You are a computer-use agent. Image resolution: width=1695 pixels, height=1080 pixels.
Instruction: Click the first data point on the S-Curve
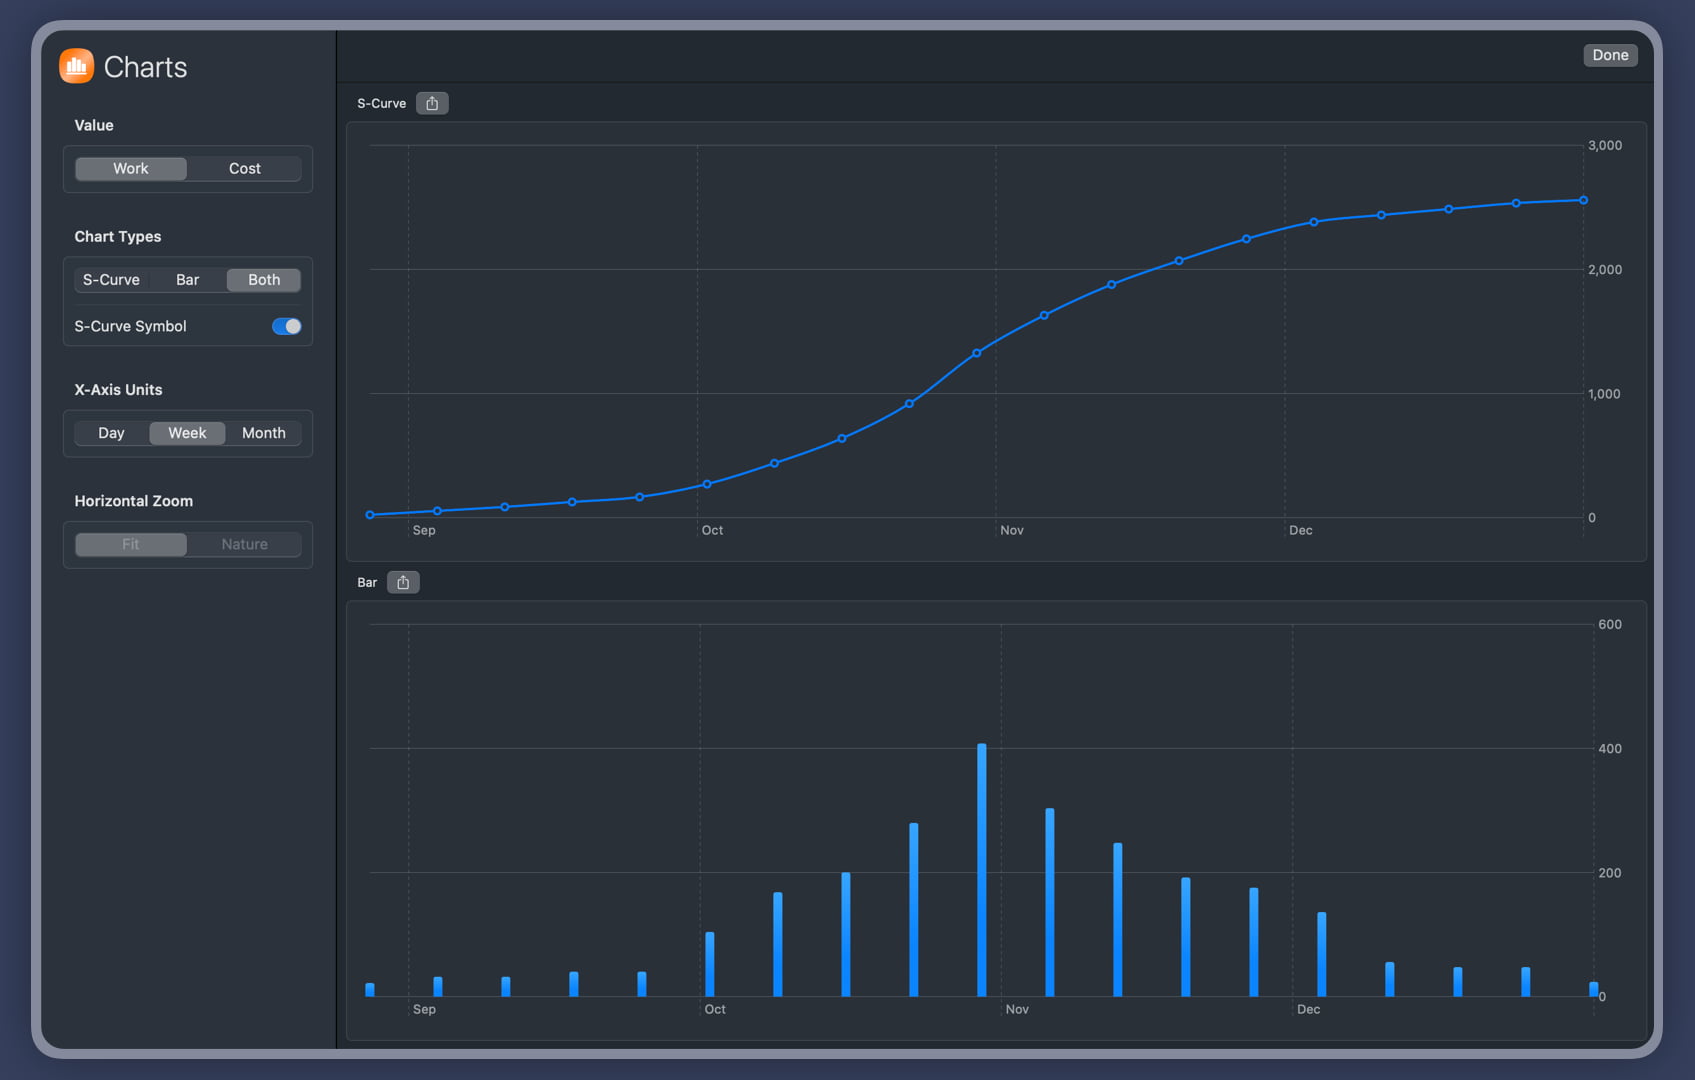(x=370, y=515)
